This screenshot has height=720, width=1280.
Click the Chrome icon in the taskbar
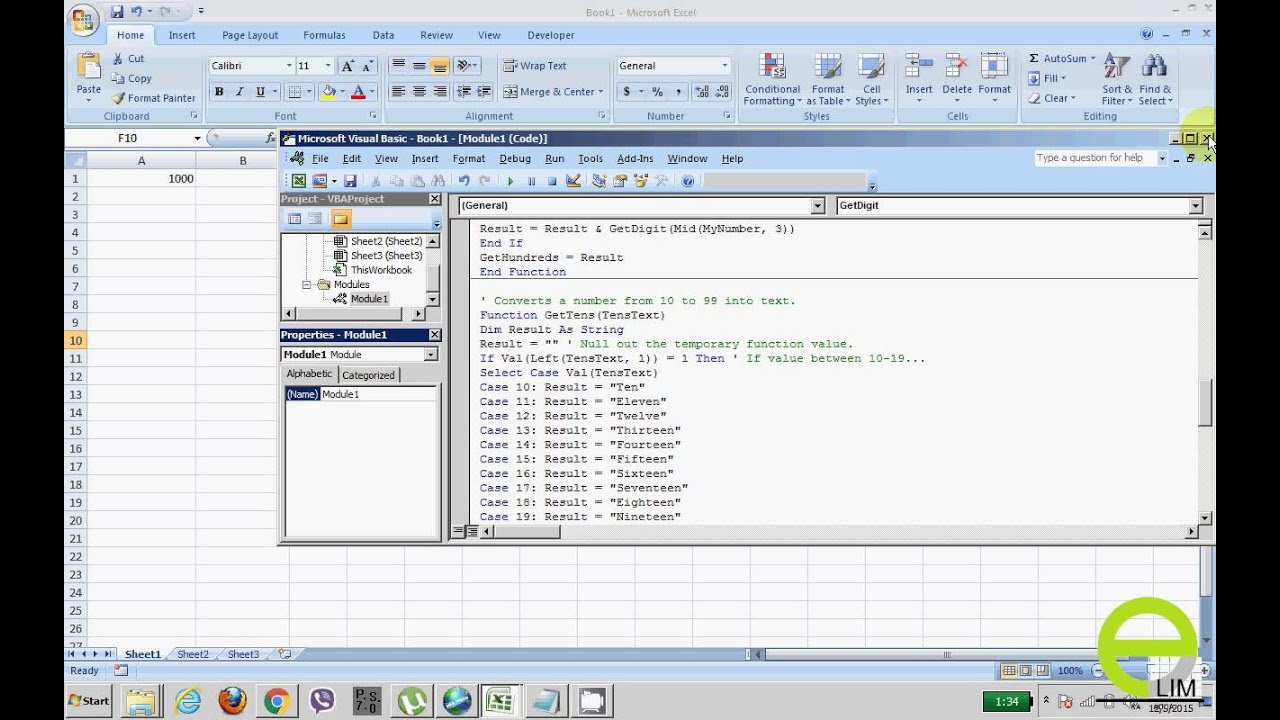[277, 701]
